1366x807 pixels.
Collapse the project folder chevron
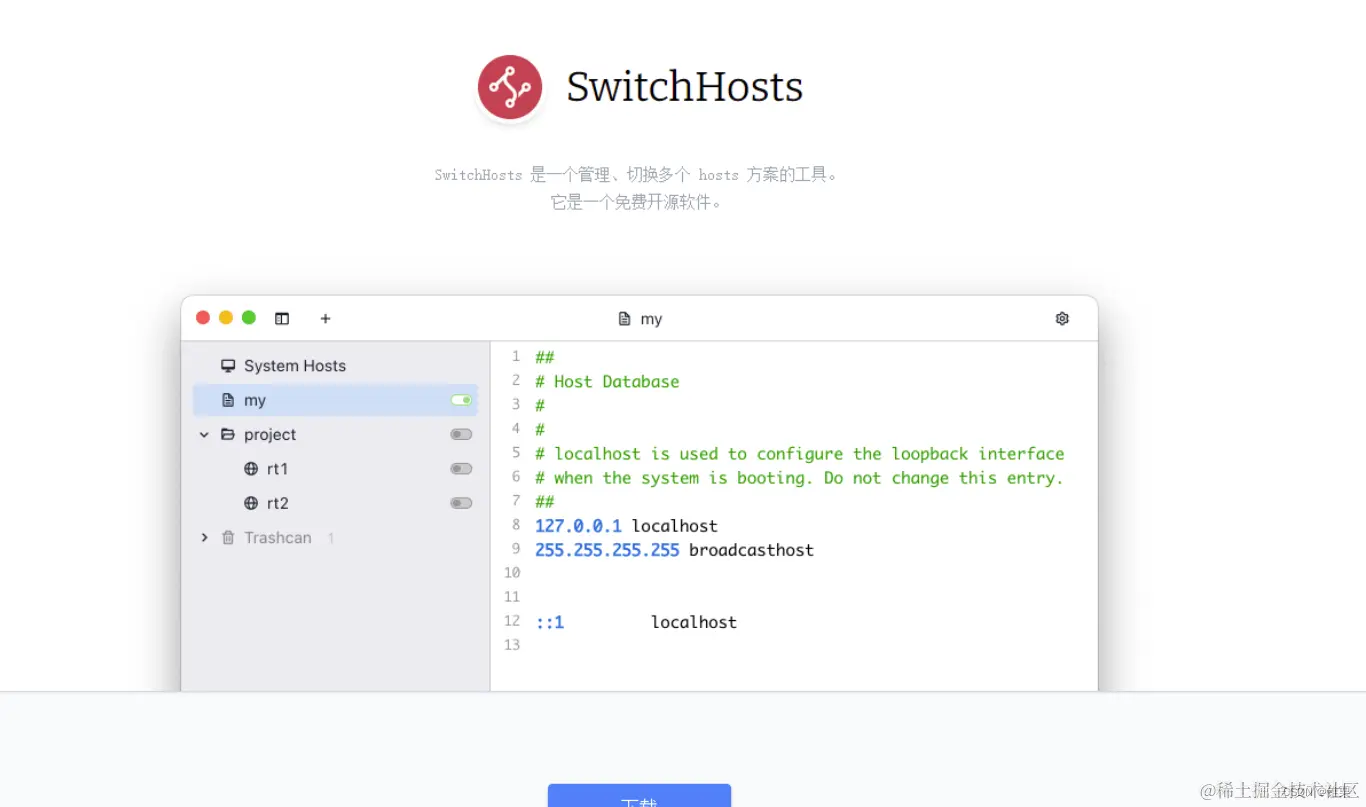204,434
